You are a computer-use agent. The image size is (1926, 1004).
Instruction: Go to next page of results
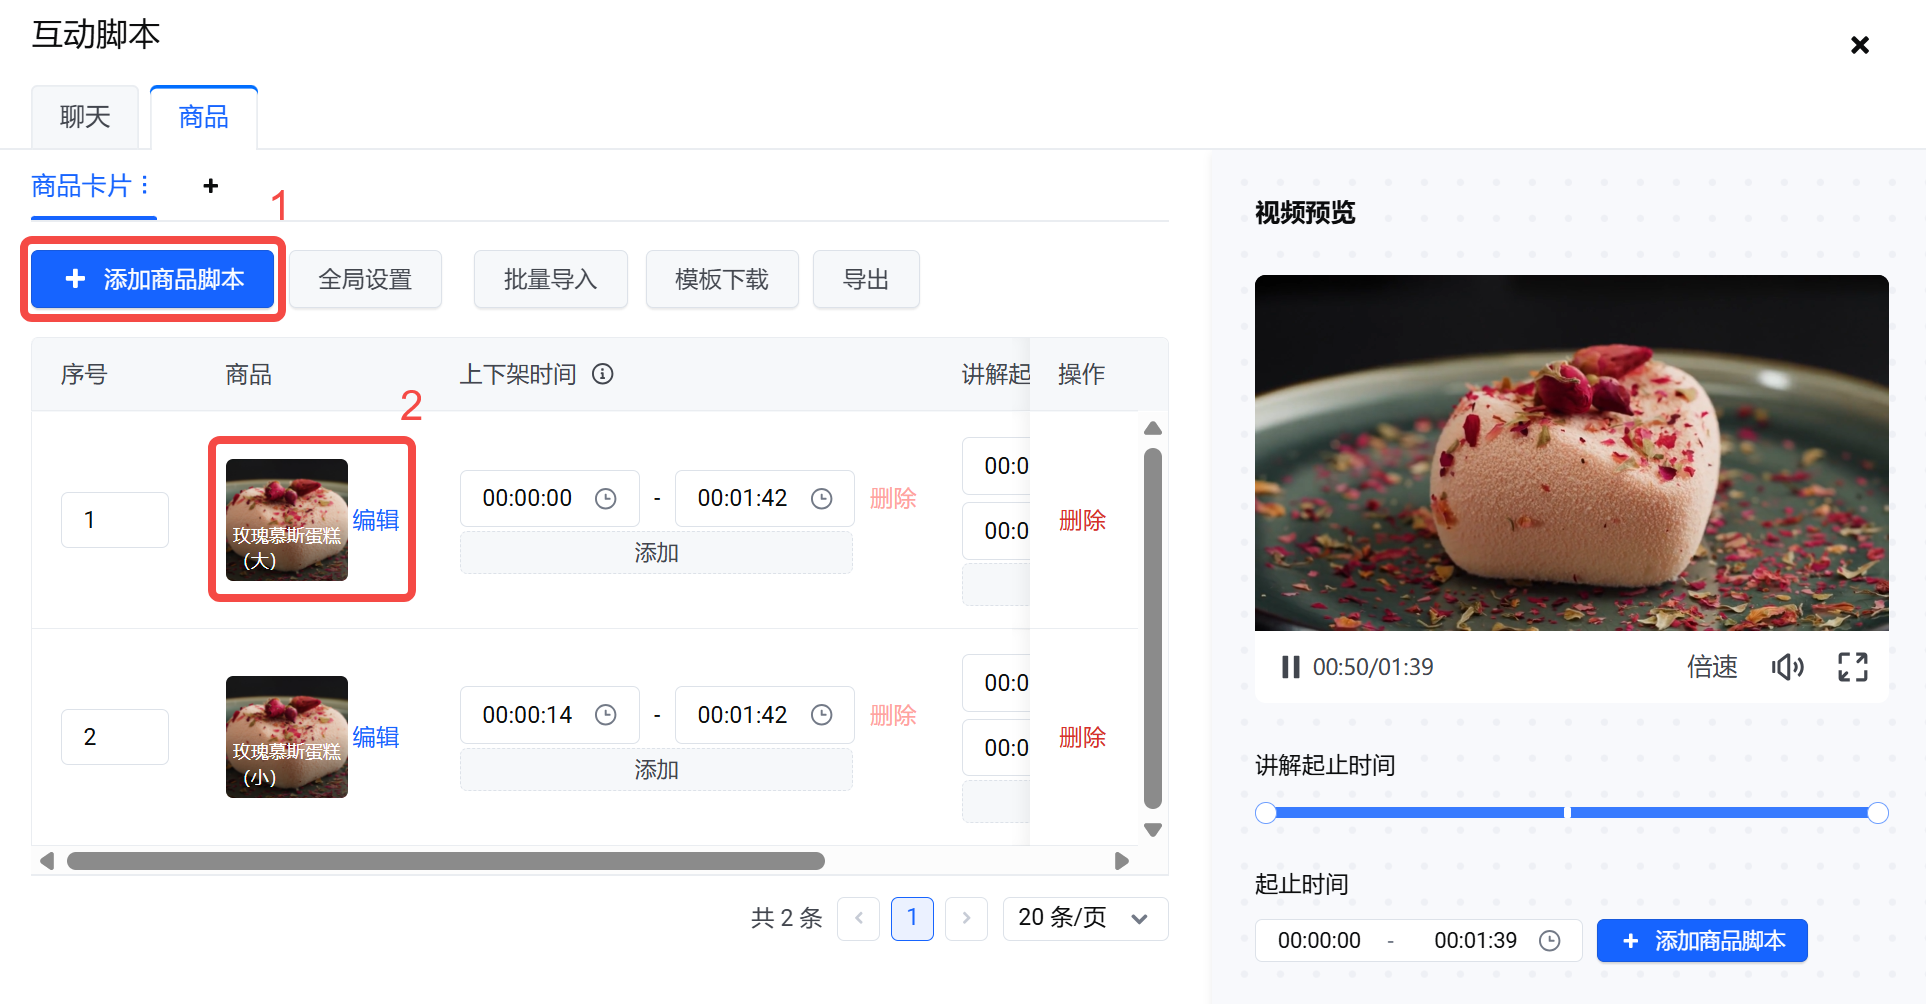[x=966, y=918]
